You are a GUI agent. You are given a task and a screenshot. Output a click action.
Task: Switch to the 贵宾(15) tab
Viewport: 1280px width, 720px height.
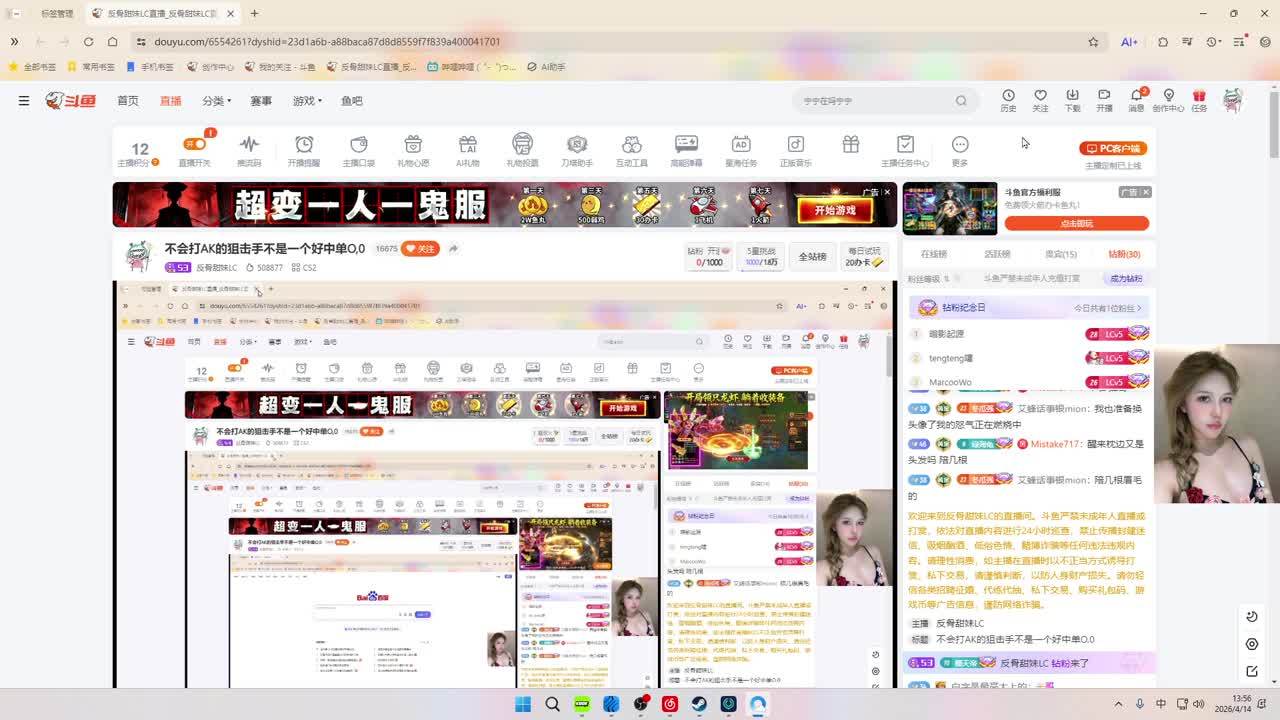(1060, 254)
